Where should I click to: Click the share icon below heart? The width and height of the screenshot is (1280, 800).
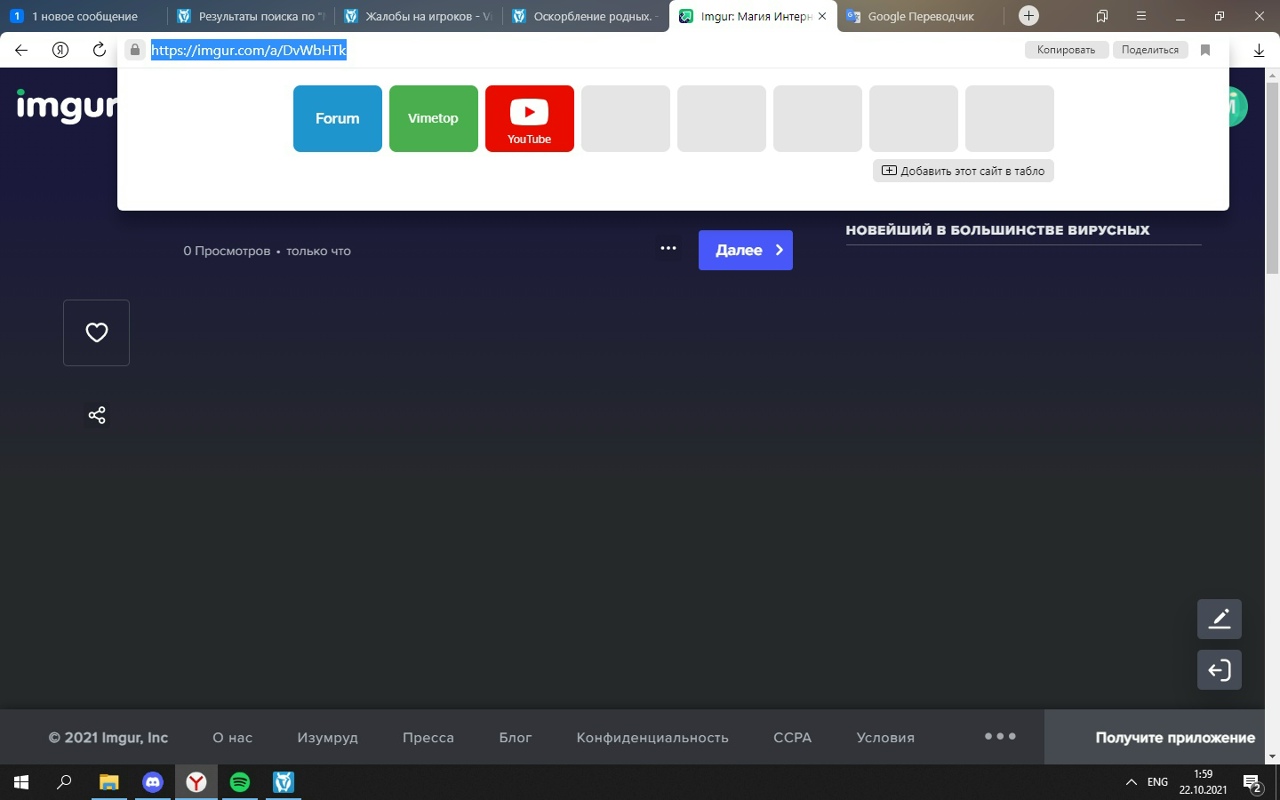[x=97, y=415]
